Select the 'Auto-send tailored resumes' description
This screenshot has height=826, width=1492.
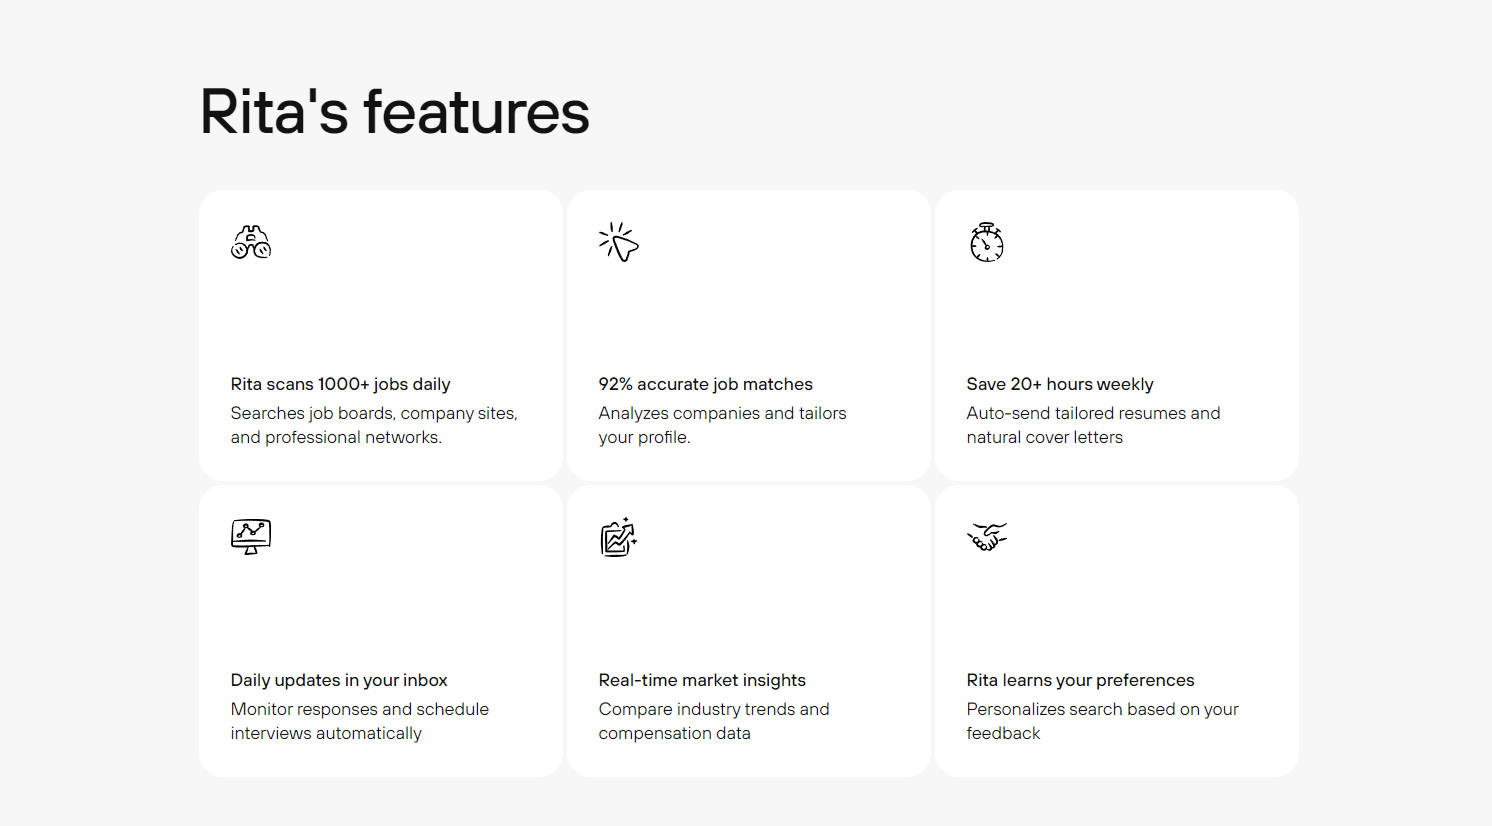pos(1093,413)
